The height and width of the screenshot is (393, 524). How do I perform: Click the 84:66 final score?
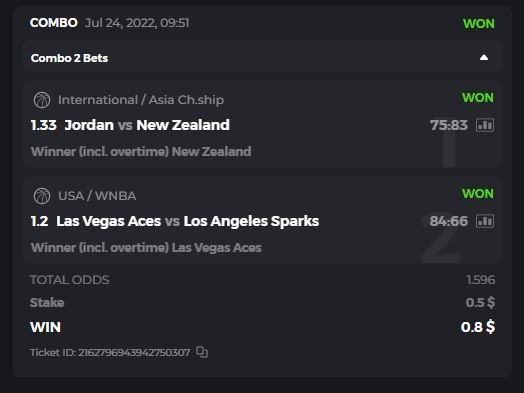tap(449, 221)
